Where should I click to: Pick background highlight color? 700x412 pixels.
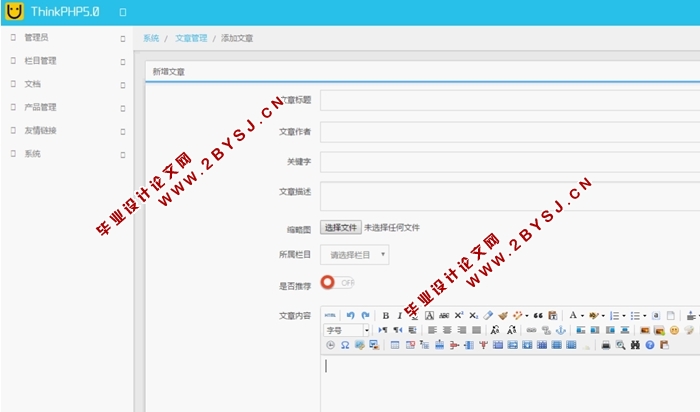coord(594,316)
